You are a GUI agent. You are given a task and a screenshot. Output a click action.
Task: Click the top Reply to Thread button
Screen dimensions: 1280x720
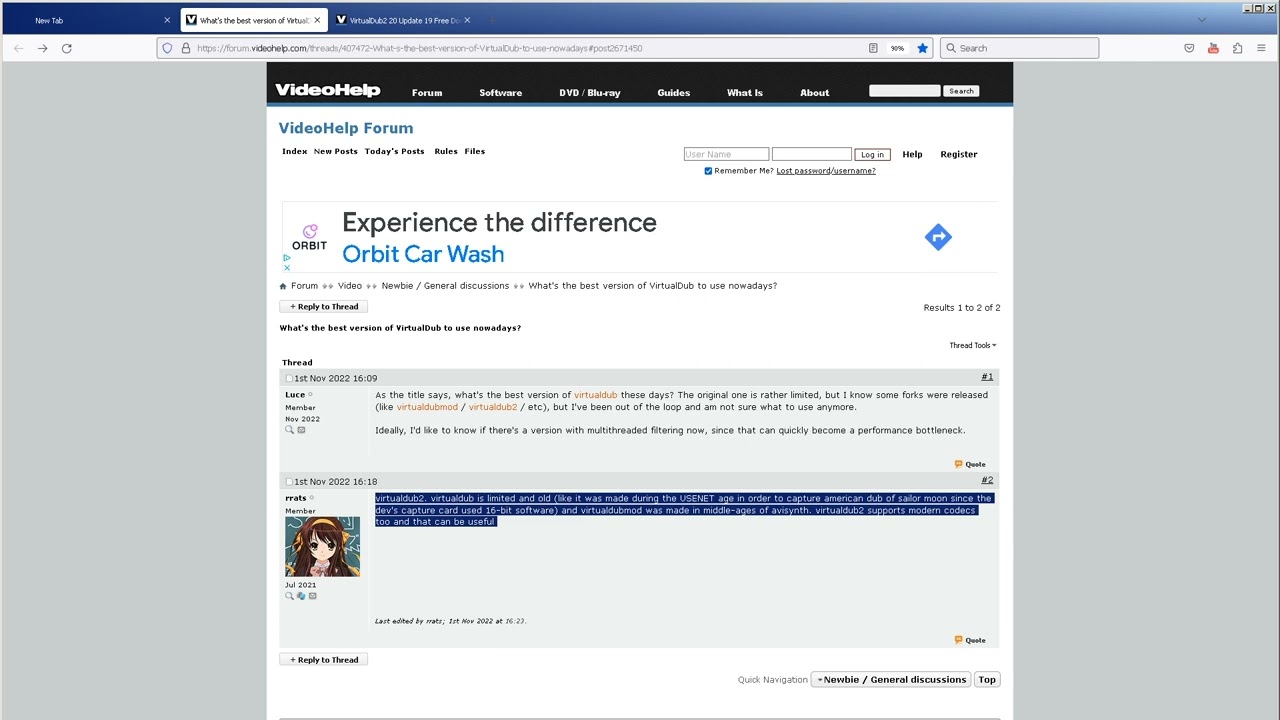(324, 307)
